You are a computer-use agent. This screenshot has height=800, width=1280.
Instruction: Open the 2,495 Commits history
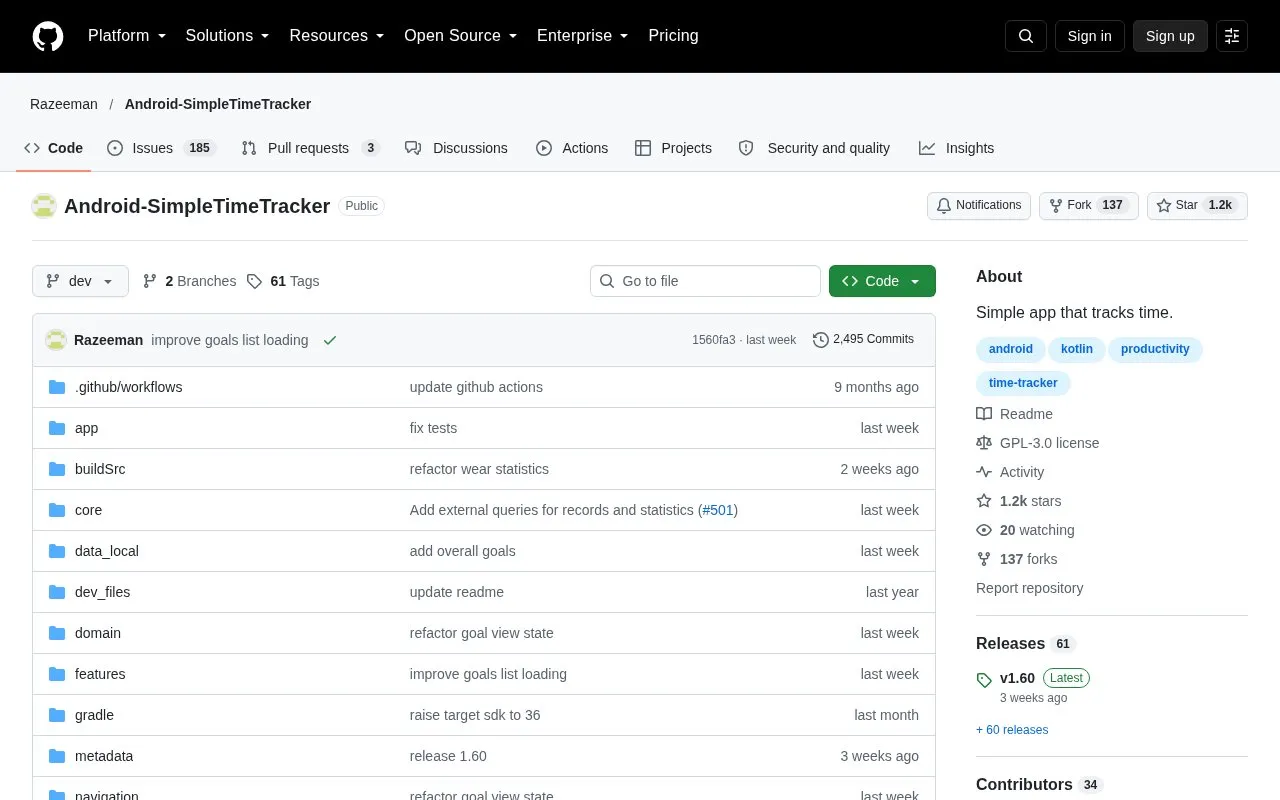click(x=864, y=340)
